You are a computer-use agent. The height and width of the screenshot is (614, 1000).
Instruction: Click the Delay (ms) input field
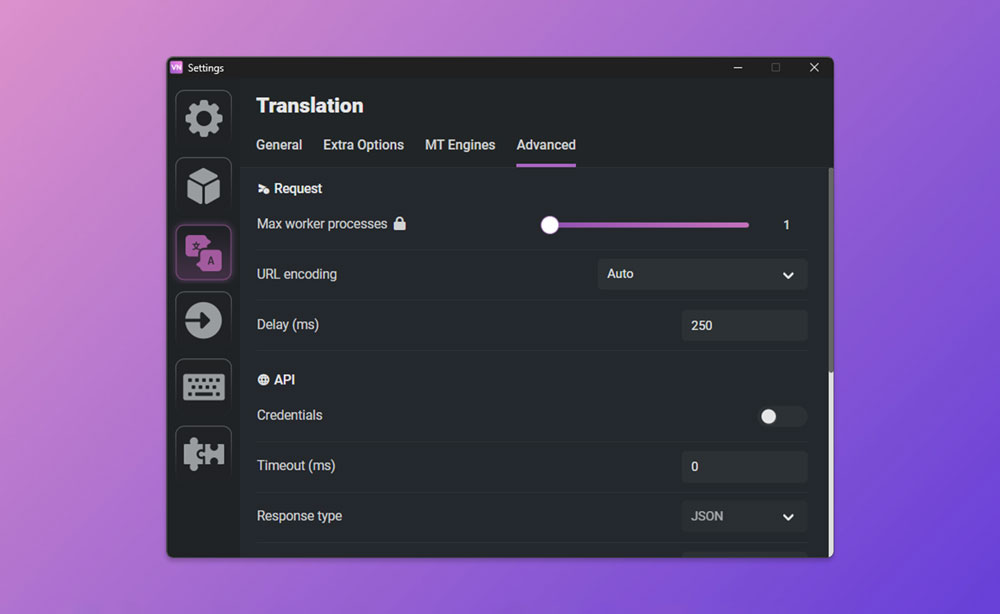[x=744, y=325]
